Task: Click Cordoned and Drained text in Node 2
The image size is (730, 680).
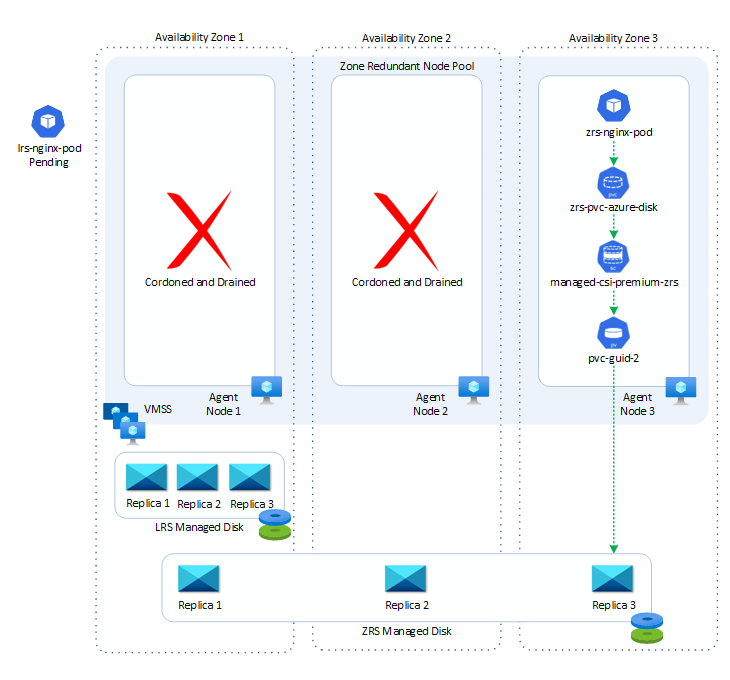Action: [x=407, y=282]
